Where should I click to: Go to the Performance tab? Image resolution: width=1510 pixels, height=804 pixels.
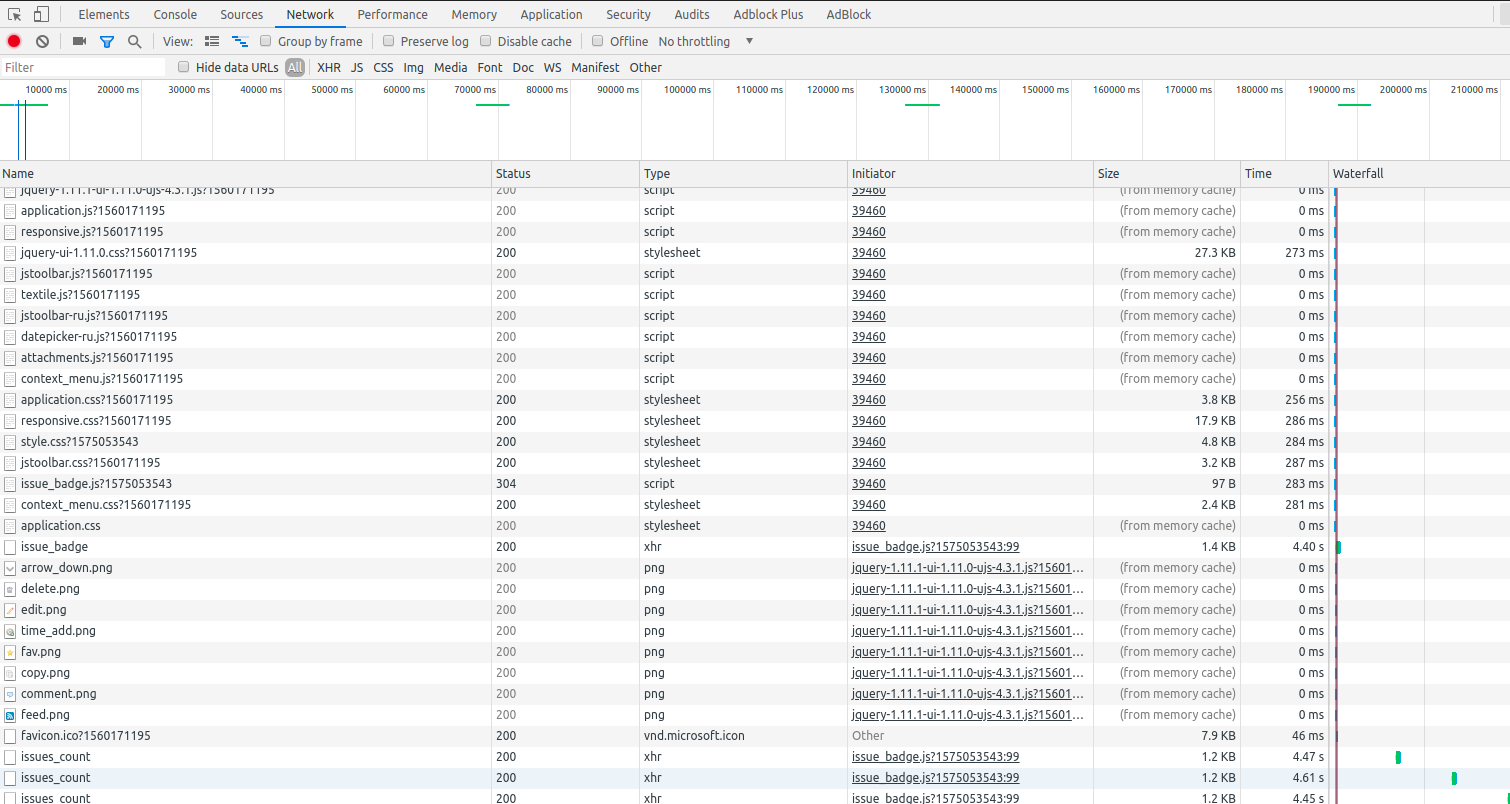pos(392,14)
